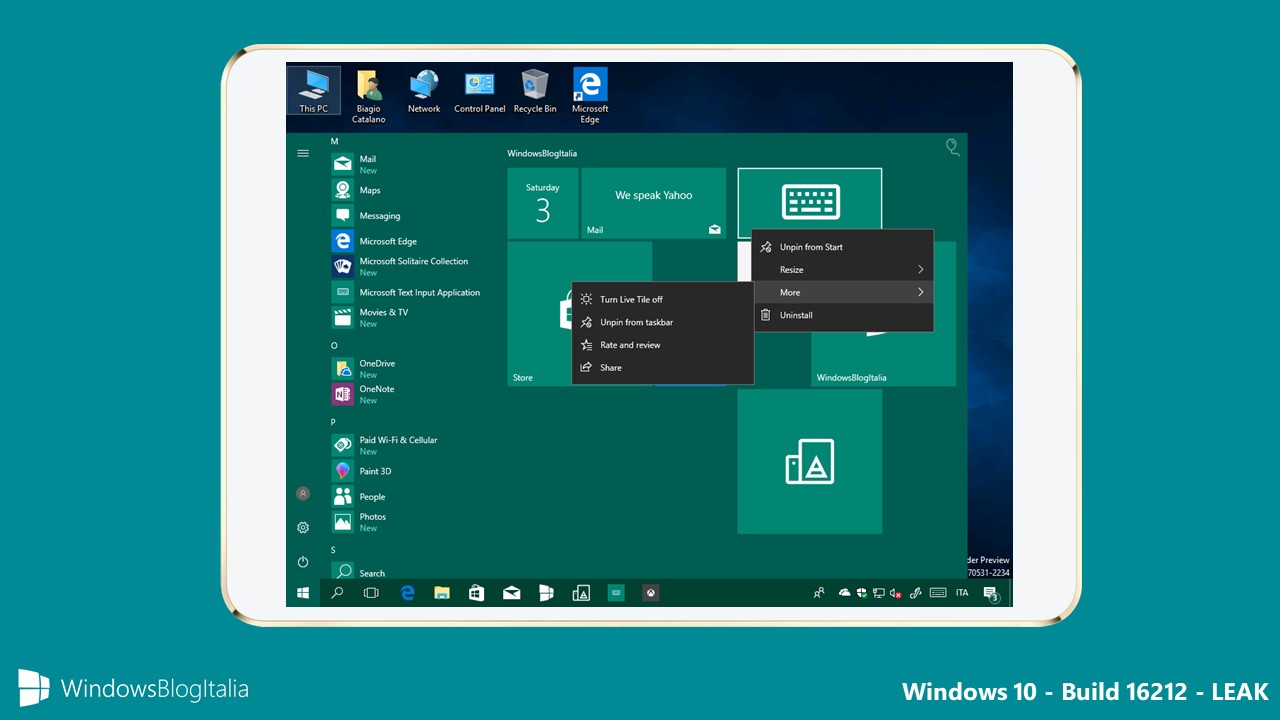This screenshot has width=1280, height=720.
Task: Choose Share in the submenu
Action: pos(663,367)
